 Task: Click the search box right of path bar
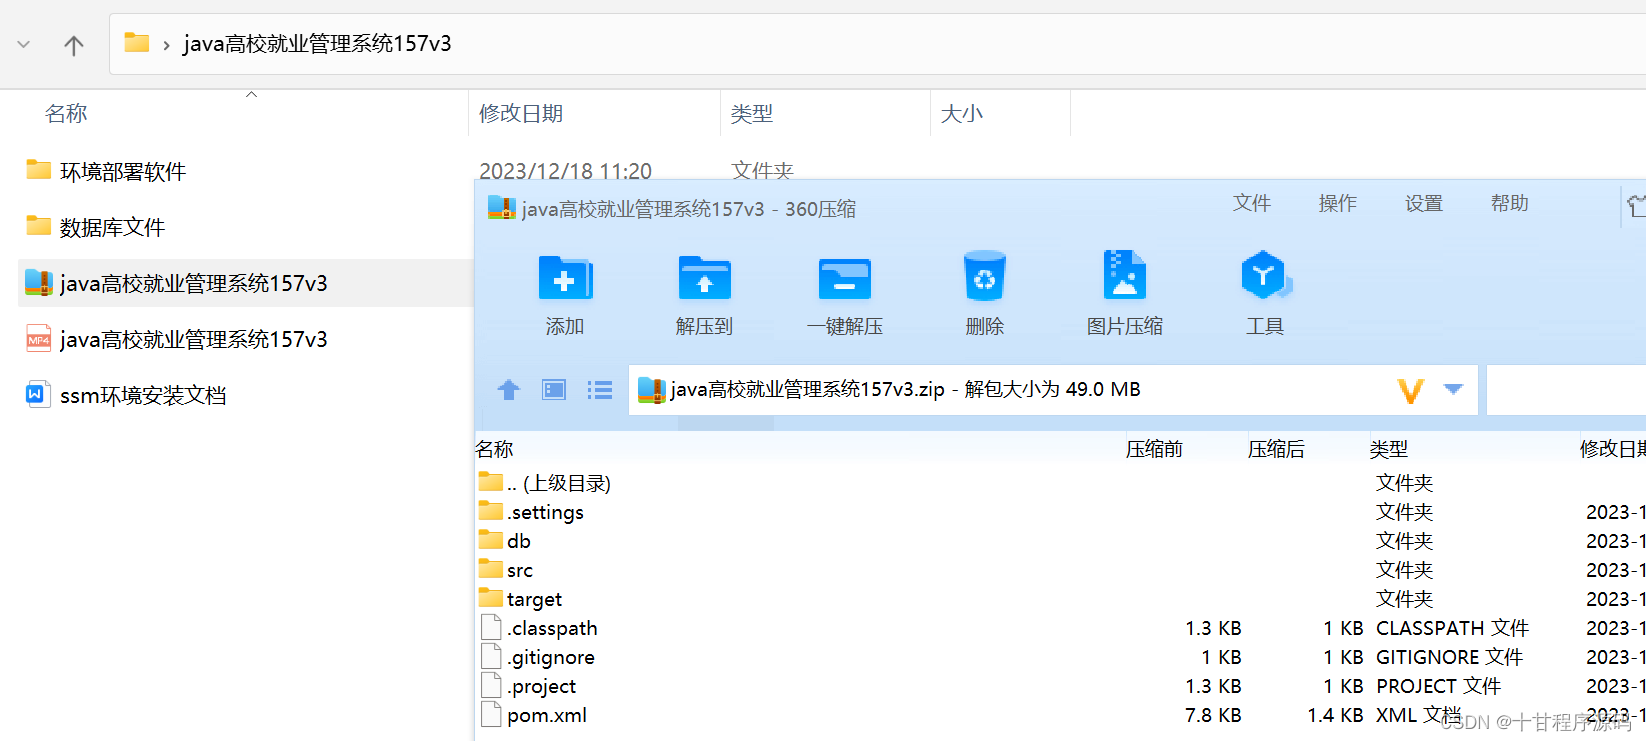(x=1567, y=390)
